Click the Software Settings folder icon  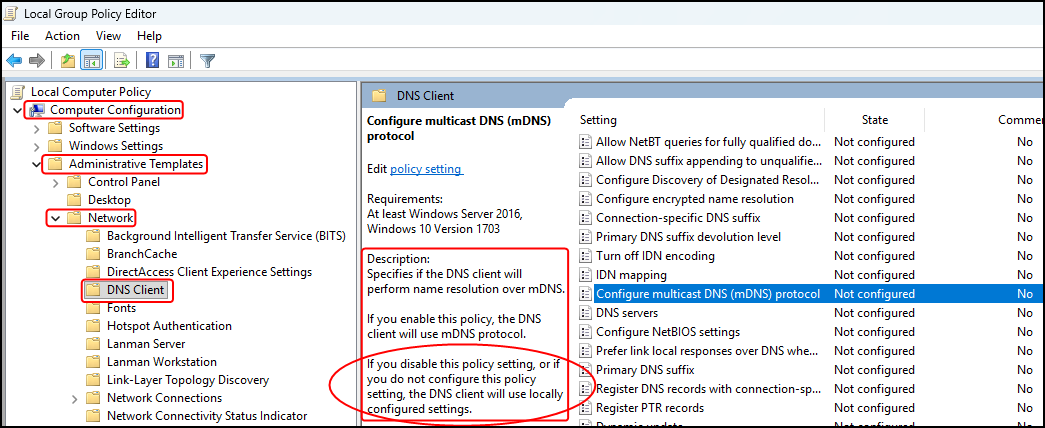tap(55, 128)
